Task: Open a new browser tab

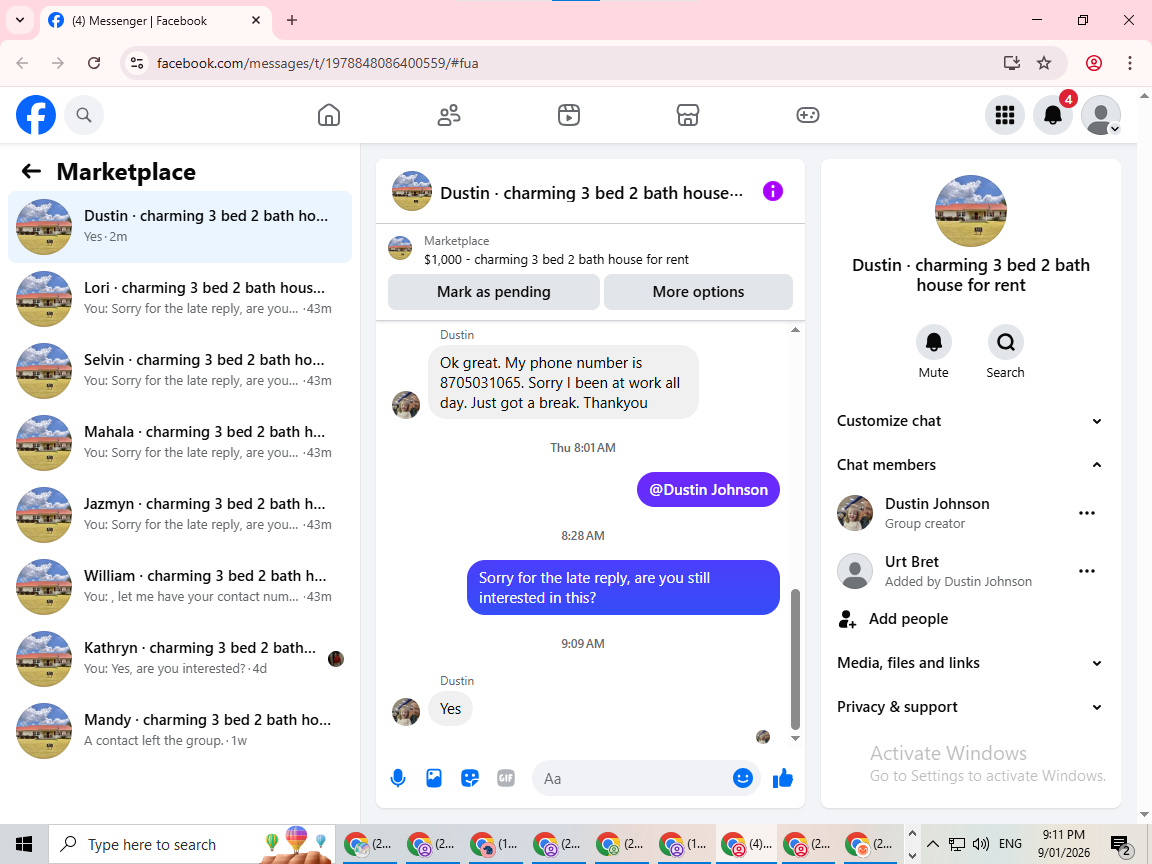Action: pos(292,21)
